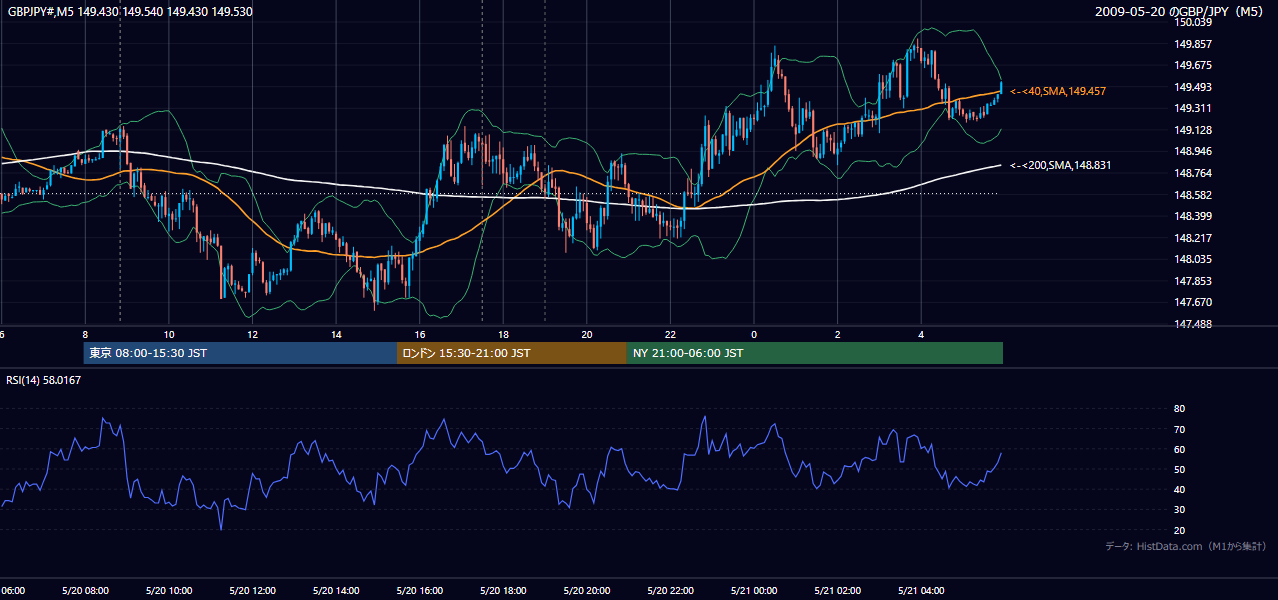Screen dimensions: 1278x600
Task: Click hour label 22 under price chart
Action: (670, 334)
